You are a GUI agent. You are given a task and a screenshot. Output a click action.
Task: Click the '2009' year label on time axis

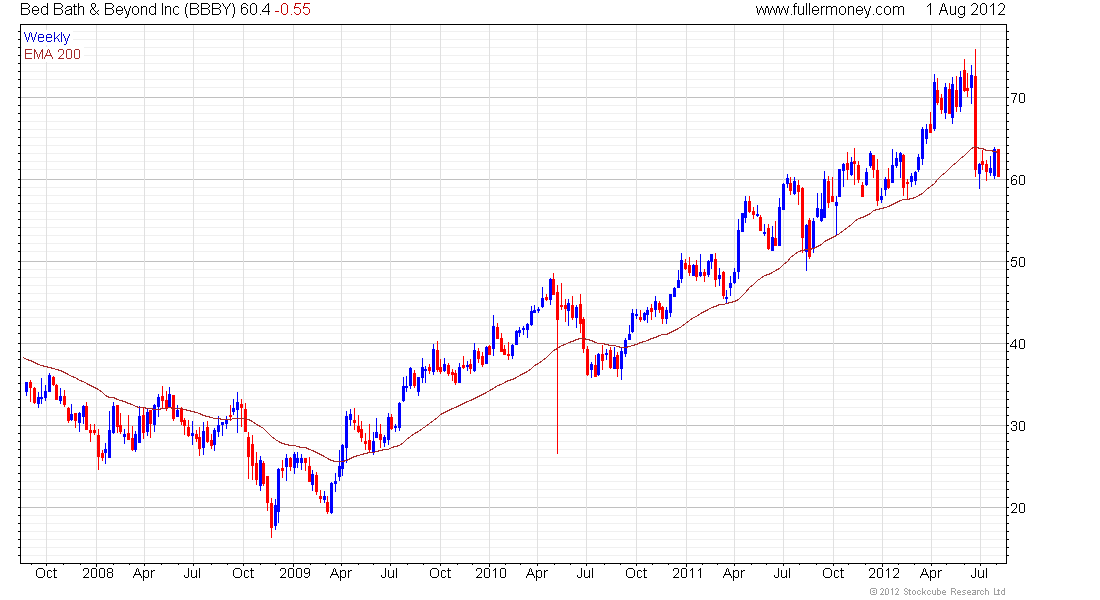click(295, 573)
